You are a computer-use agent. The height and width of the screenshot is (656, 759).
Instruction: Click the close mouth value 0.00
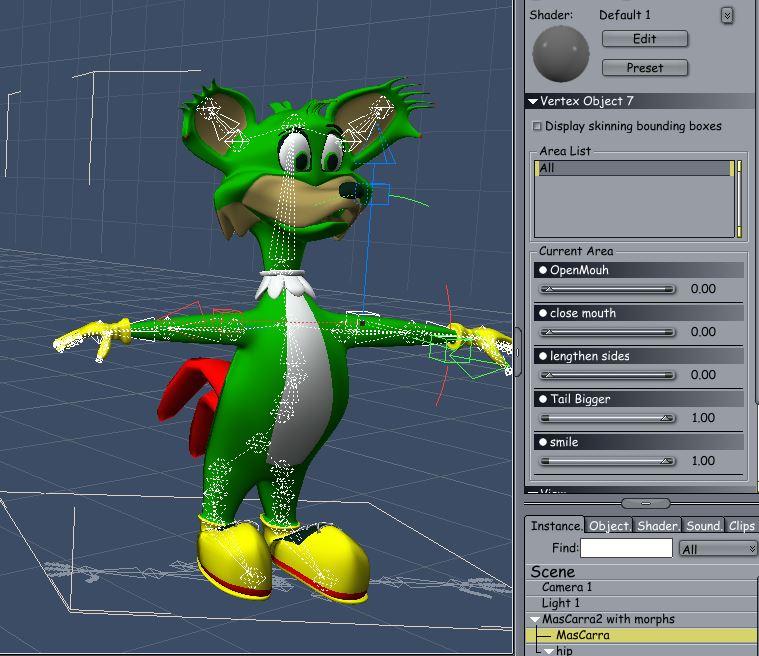(x=703, y=332)
